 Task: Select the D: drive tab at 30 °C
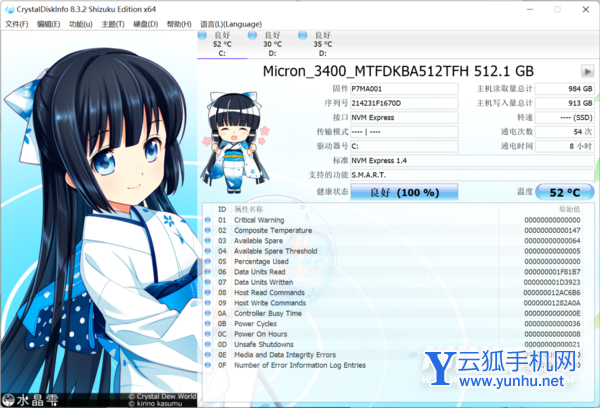(x=272, y=44)
